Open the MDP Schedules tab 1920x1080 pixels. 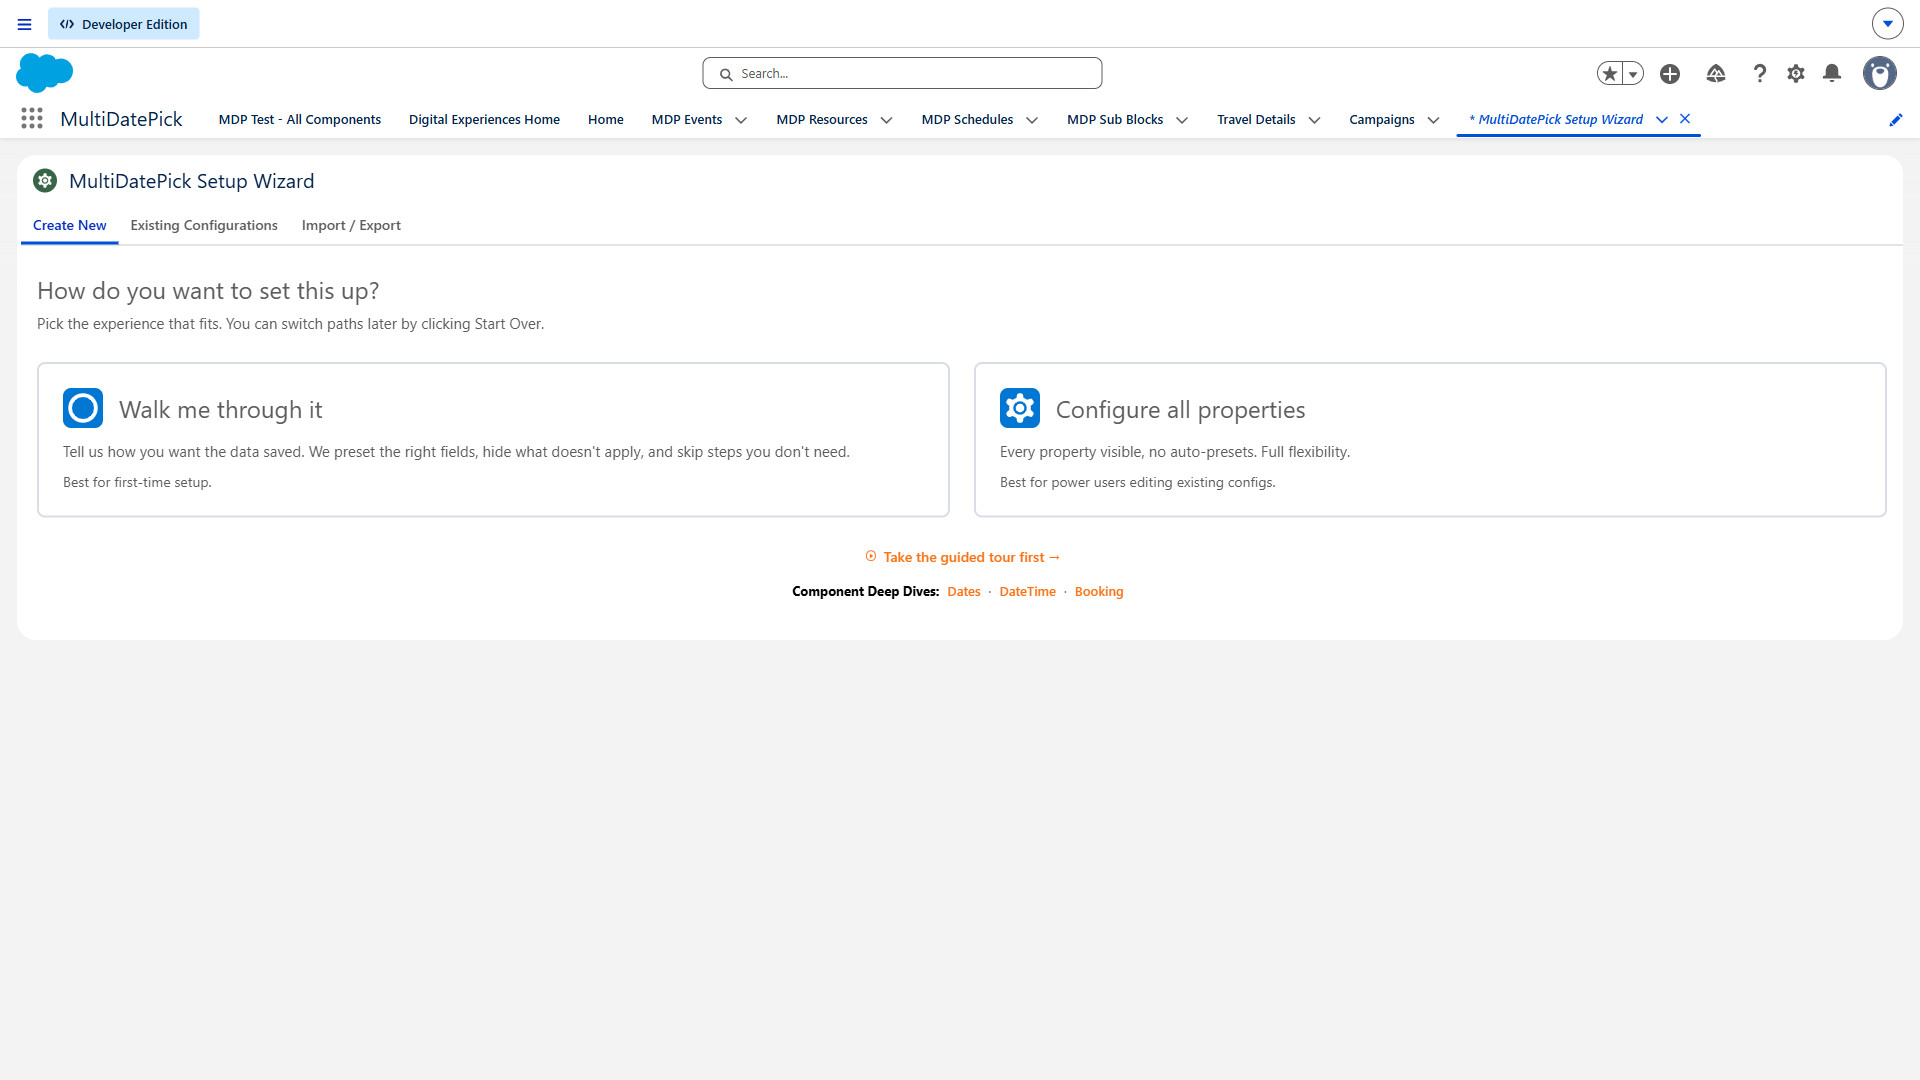point(967,119)
